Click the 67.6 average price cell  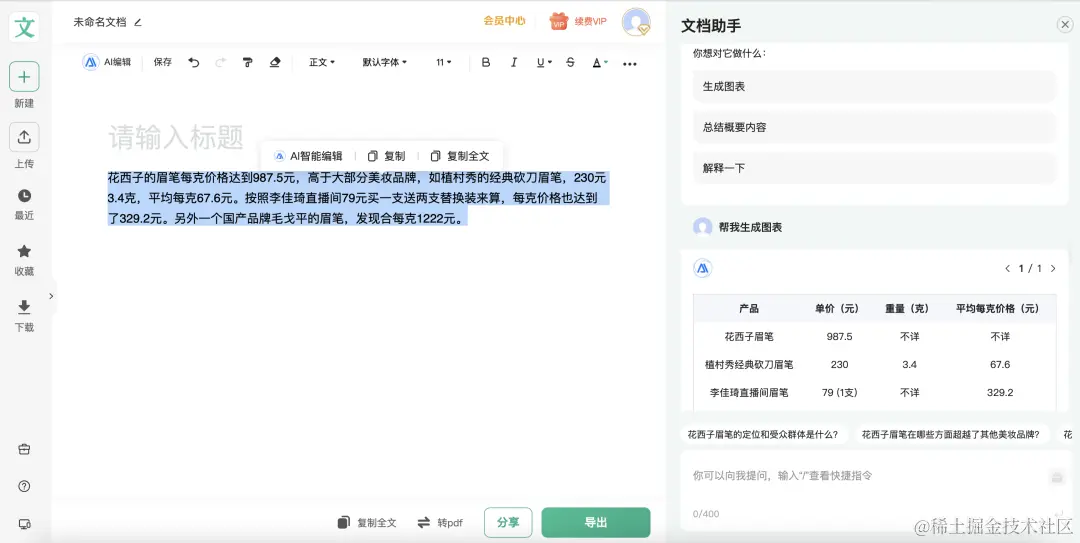click(999, 365)
